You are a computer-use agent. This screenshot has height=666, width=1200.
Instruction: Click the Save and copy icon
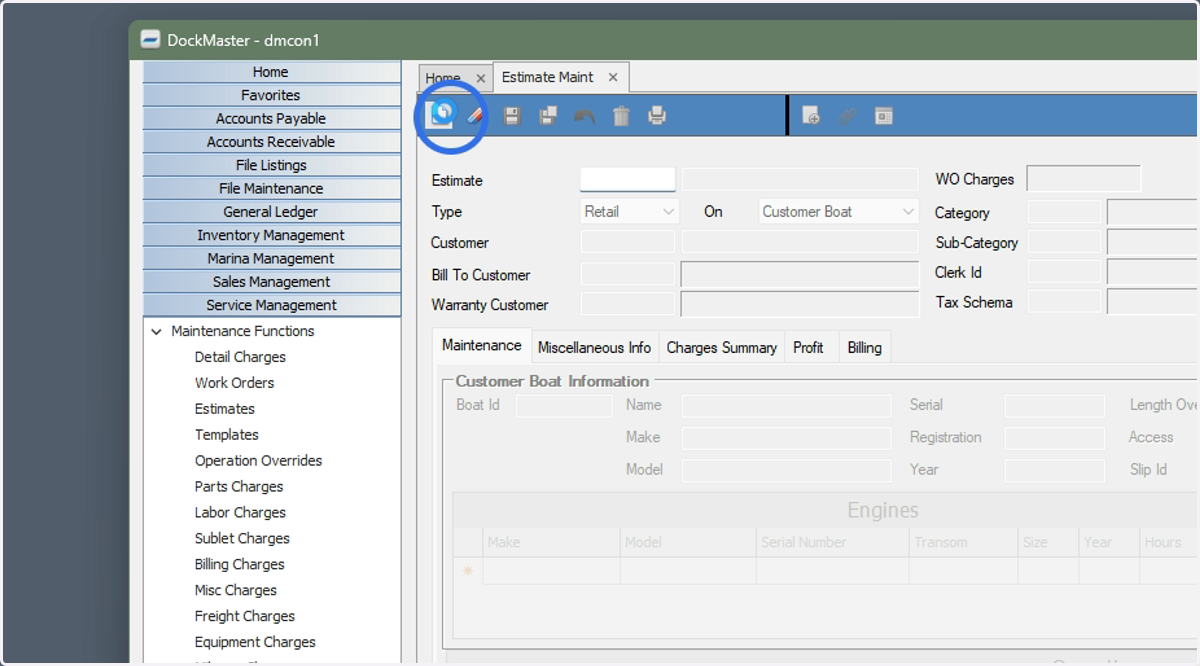pyautogui.click(x=548, y=116)
